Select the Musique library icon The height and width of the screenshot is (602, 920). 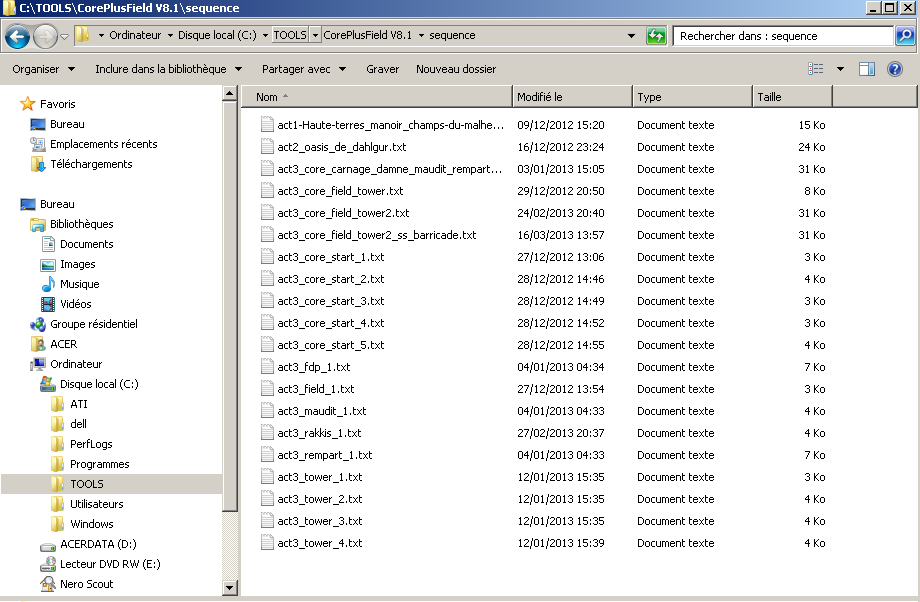click(48, 284)
